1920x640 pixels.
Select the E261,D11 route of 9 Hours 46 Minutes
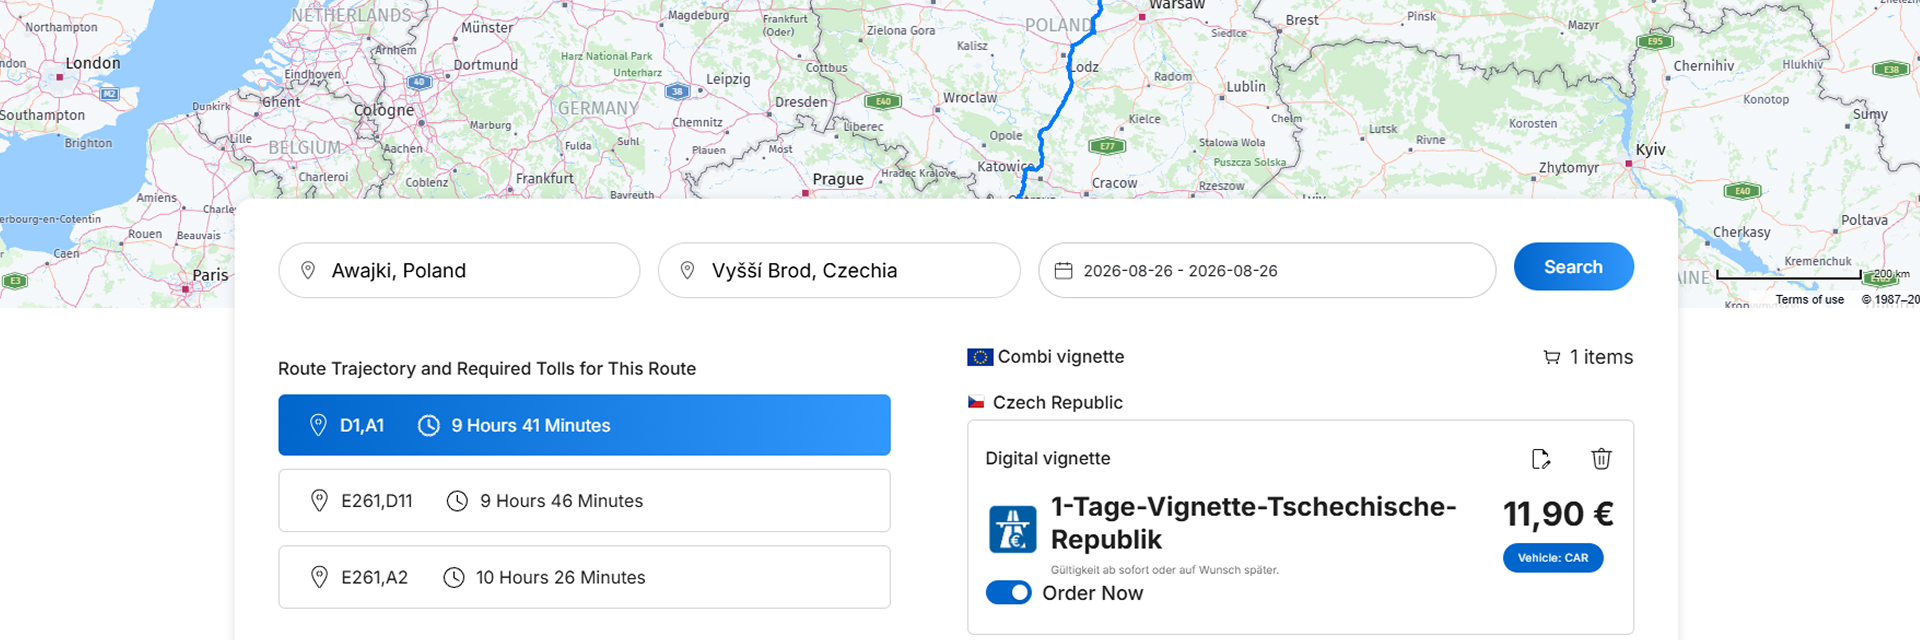[x=584, y=501]
